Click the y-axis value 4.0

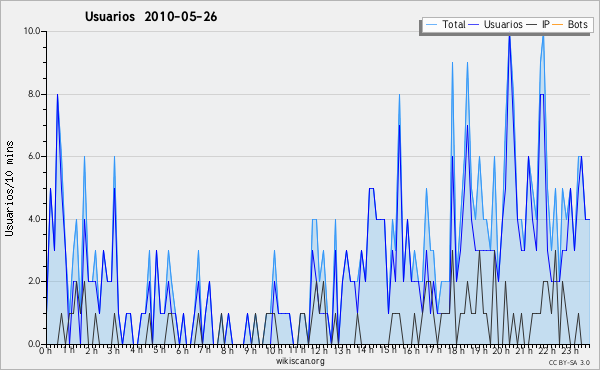[x=34, y=219]
